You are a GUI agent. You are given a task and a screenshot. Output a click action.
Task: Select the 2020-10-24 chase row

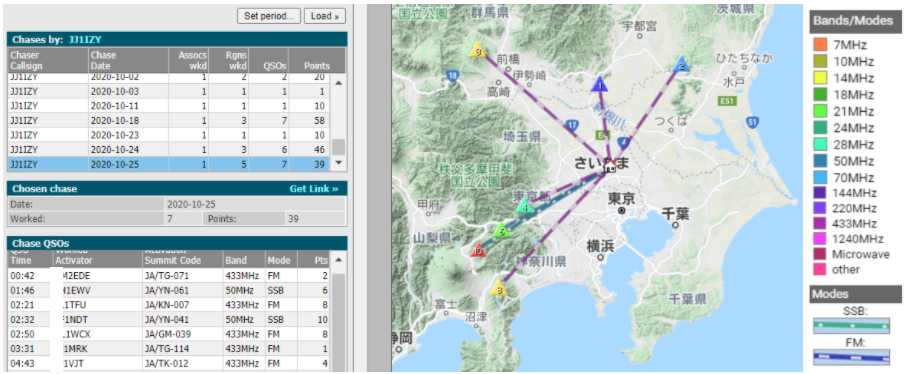pos(169,149)
